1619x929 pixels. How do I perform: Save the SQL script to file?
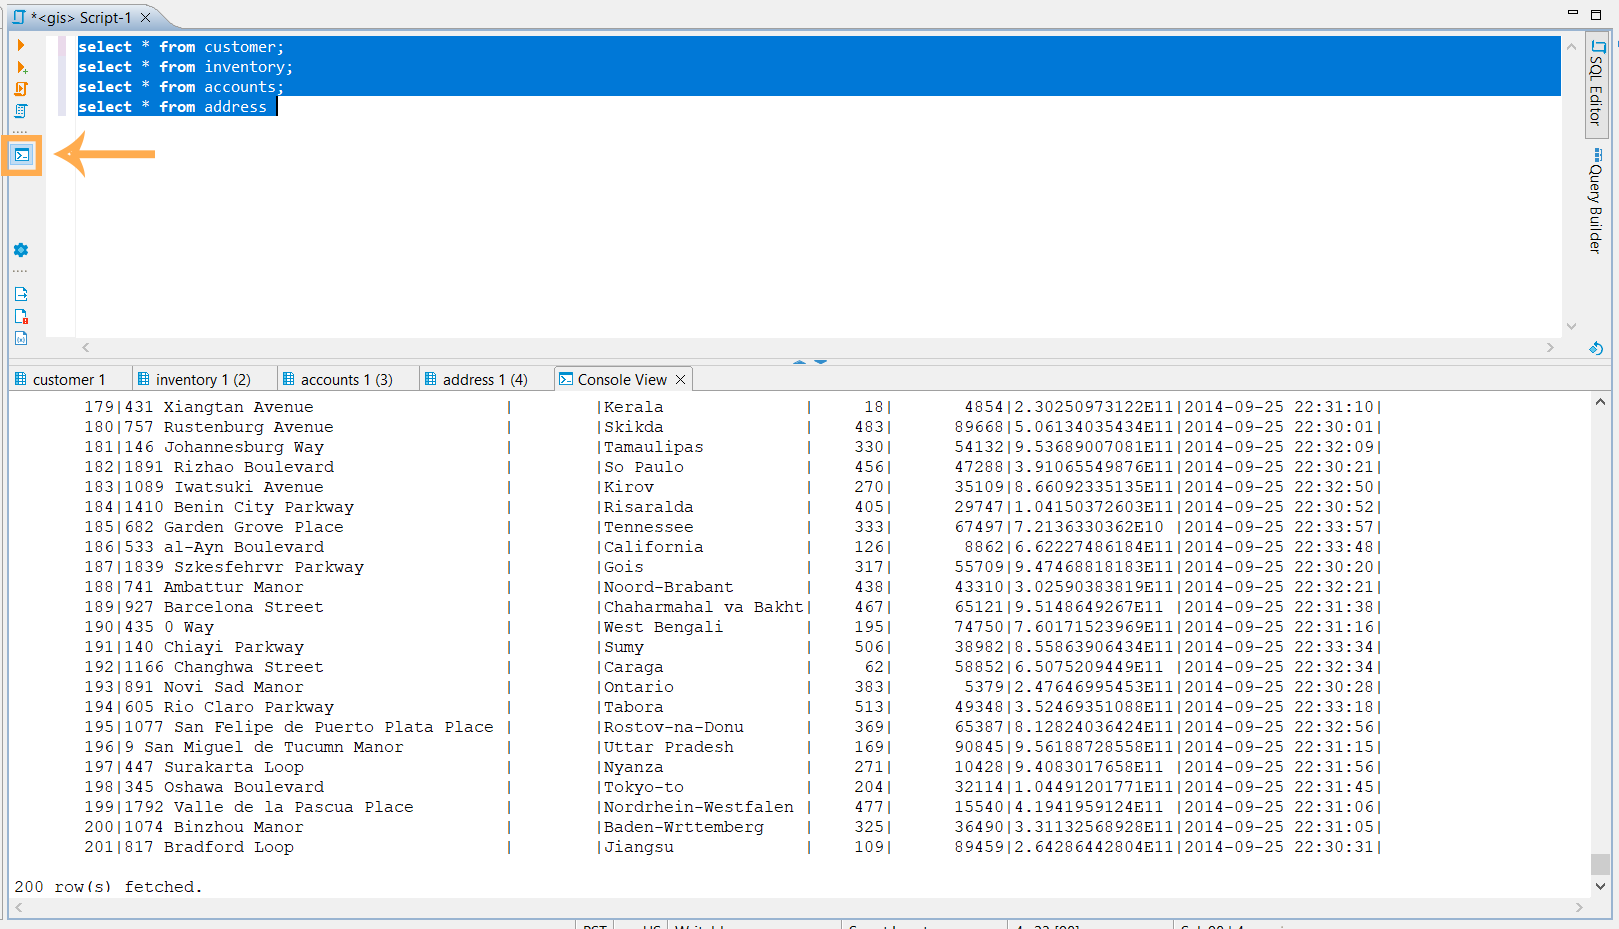(x=20, y=315)
